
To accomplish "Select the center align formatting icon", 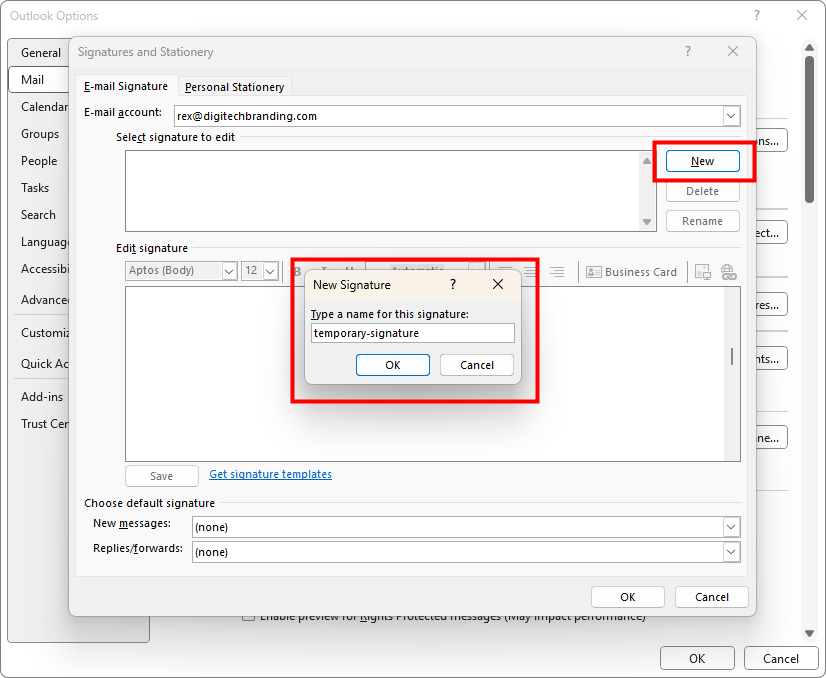I will 531,272.
